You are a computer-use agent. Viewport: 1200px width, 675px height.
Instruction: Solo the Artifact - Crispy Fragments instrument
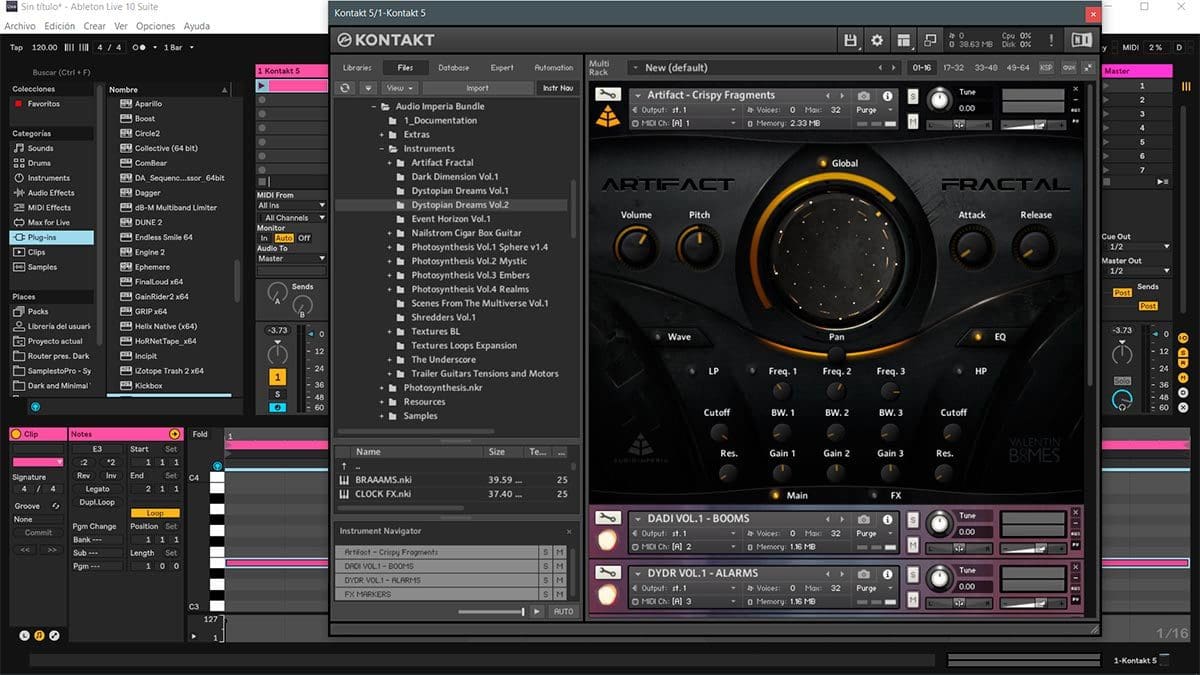(x=913, y=96)
